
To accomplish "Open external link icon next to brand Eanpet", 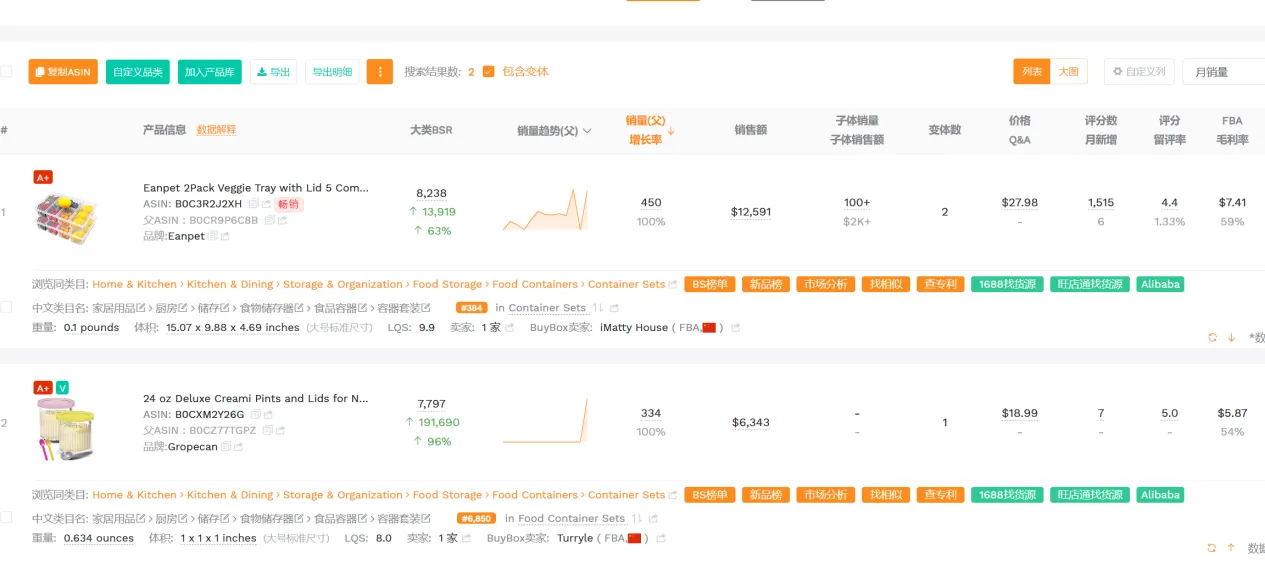I will point(226,236).
